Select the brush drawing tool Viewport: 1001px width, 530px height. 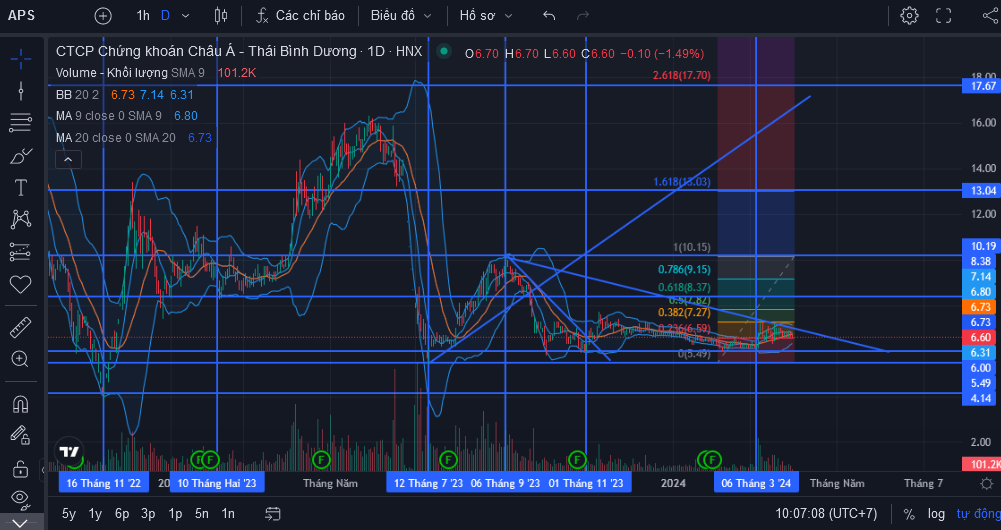point(20,156)
